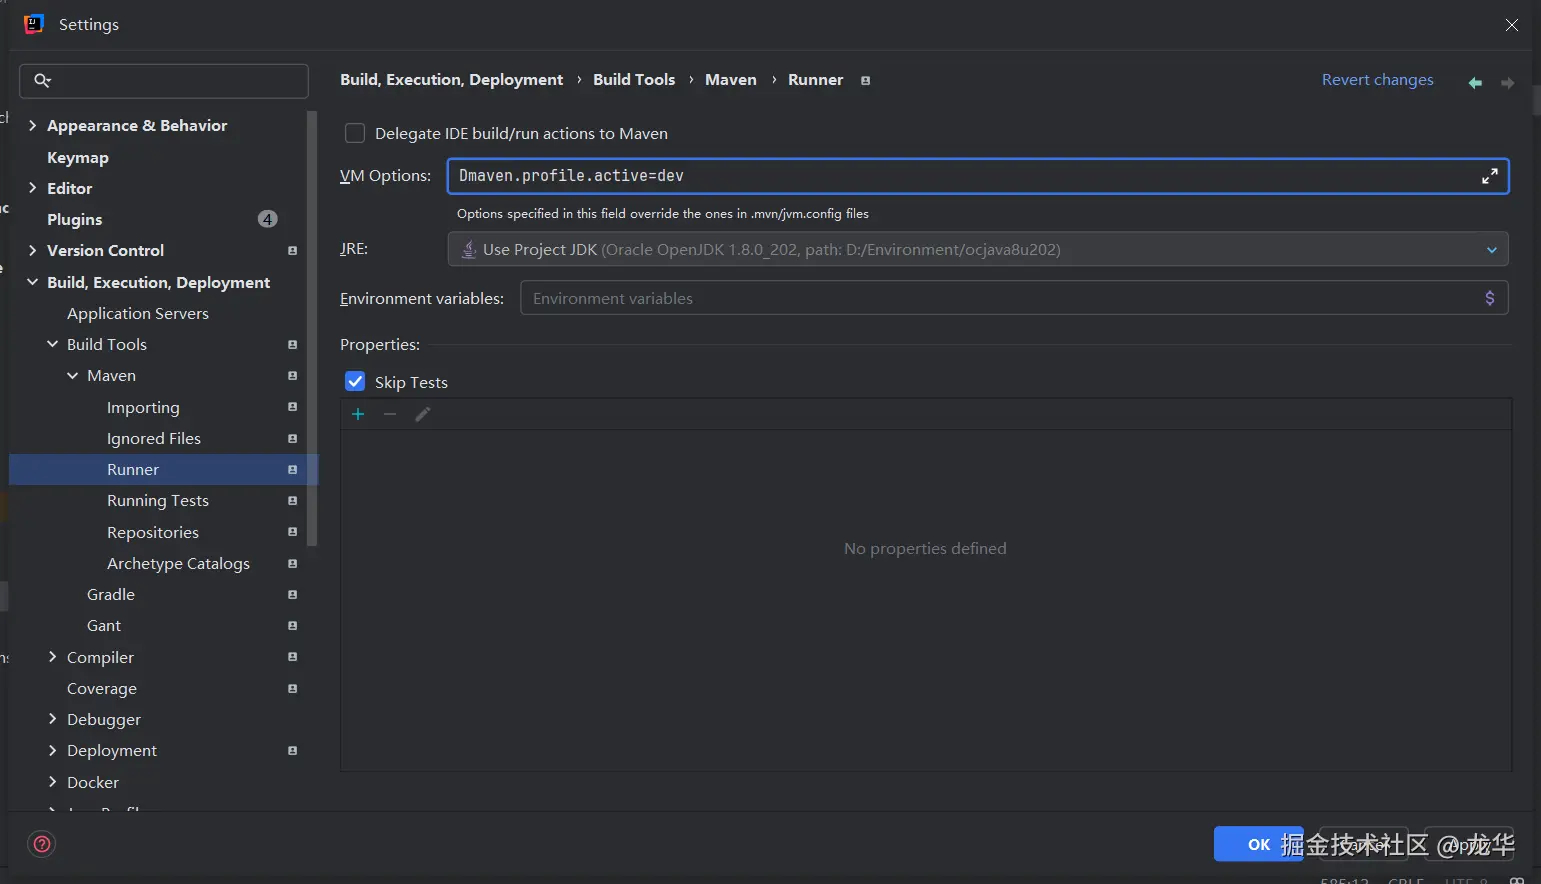Click the project icon on Gant row

[x=292, y=626]
